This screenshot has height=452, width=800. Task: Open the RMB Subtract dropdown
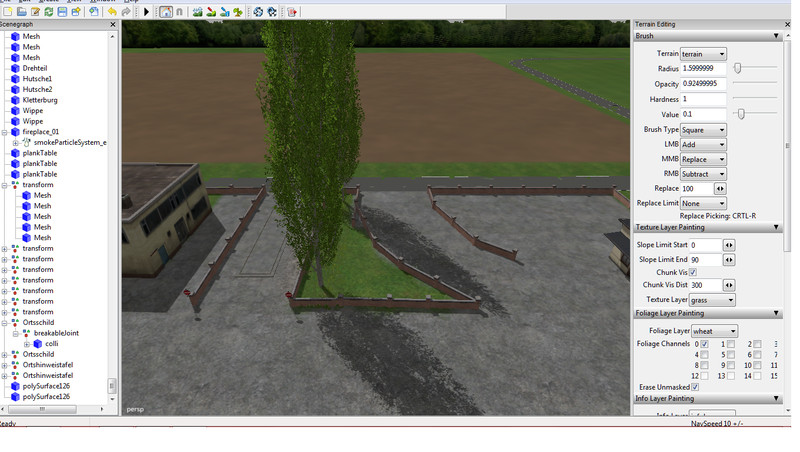(703, 174)
